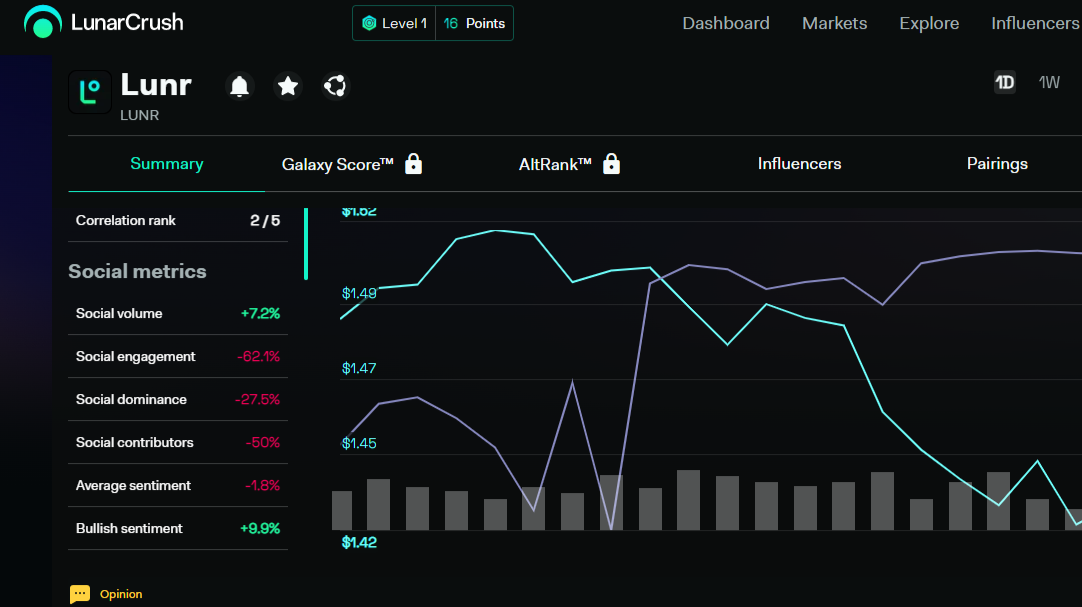1082x607 pixels.
Task: Select the Bullish sentiment metric
Action: (178, 528)
